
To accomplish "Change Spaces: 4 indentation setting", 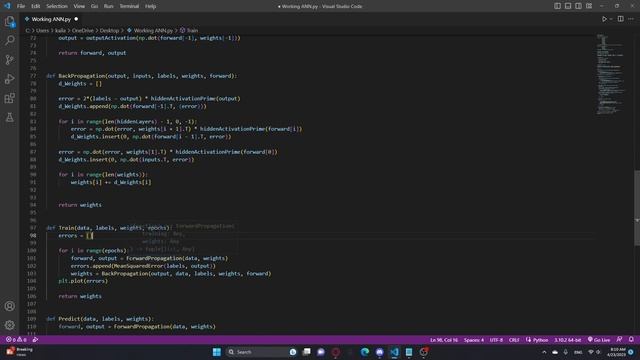I will (x=474, y=340).
